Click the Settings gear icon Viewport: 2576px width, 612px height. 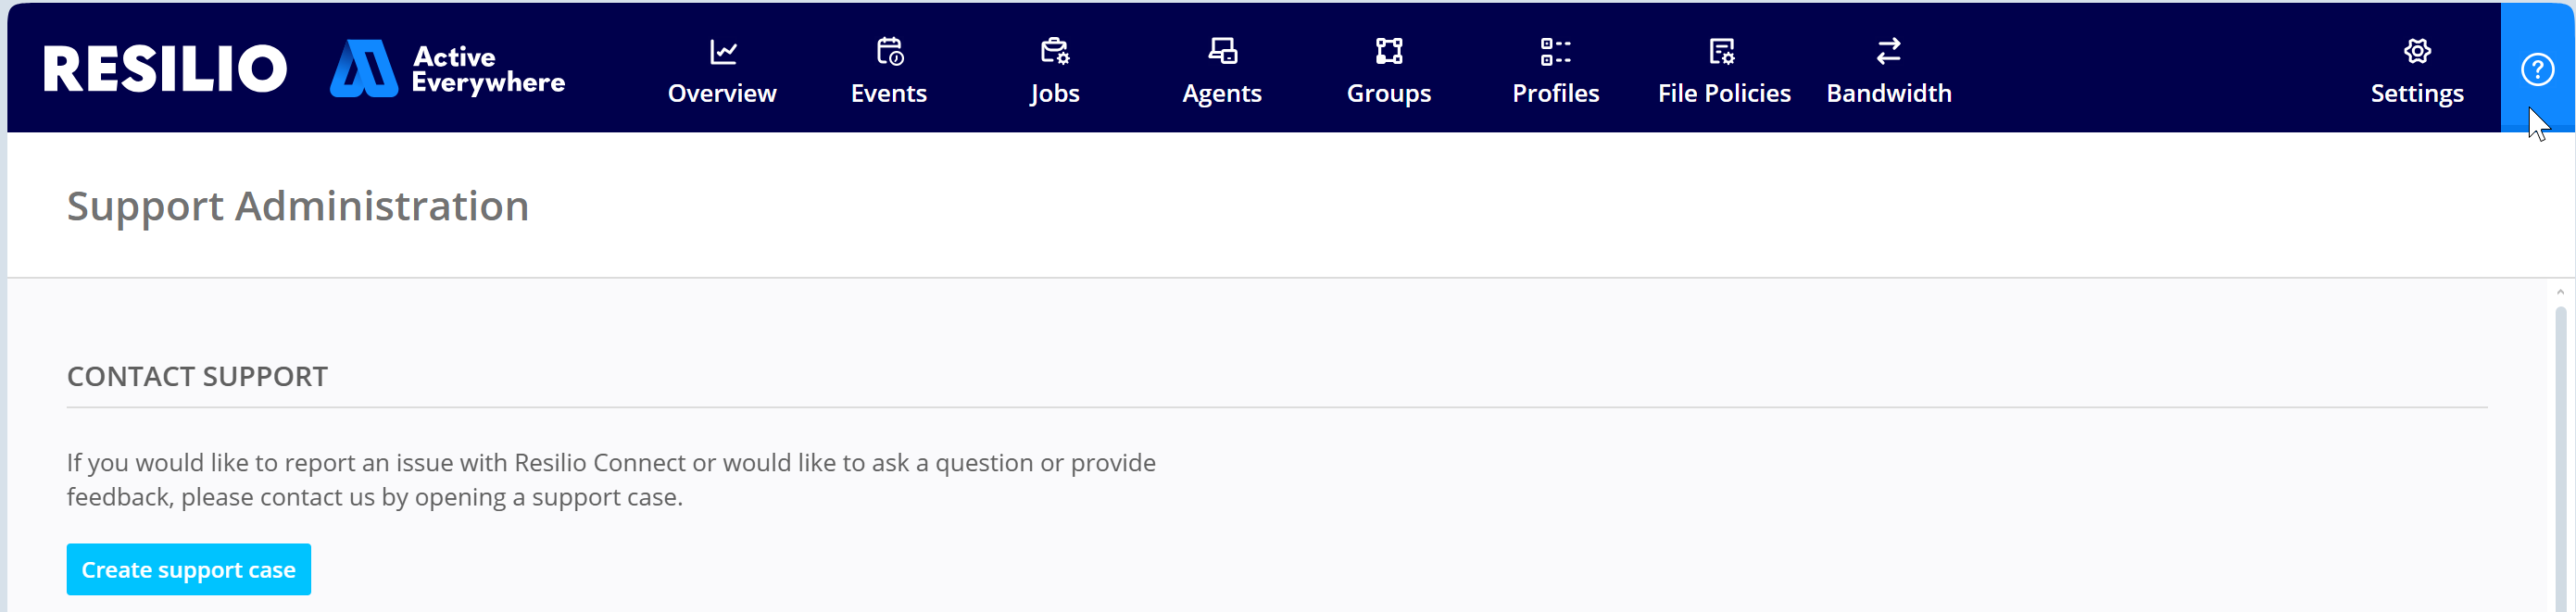tap(2417, 51)
